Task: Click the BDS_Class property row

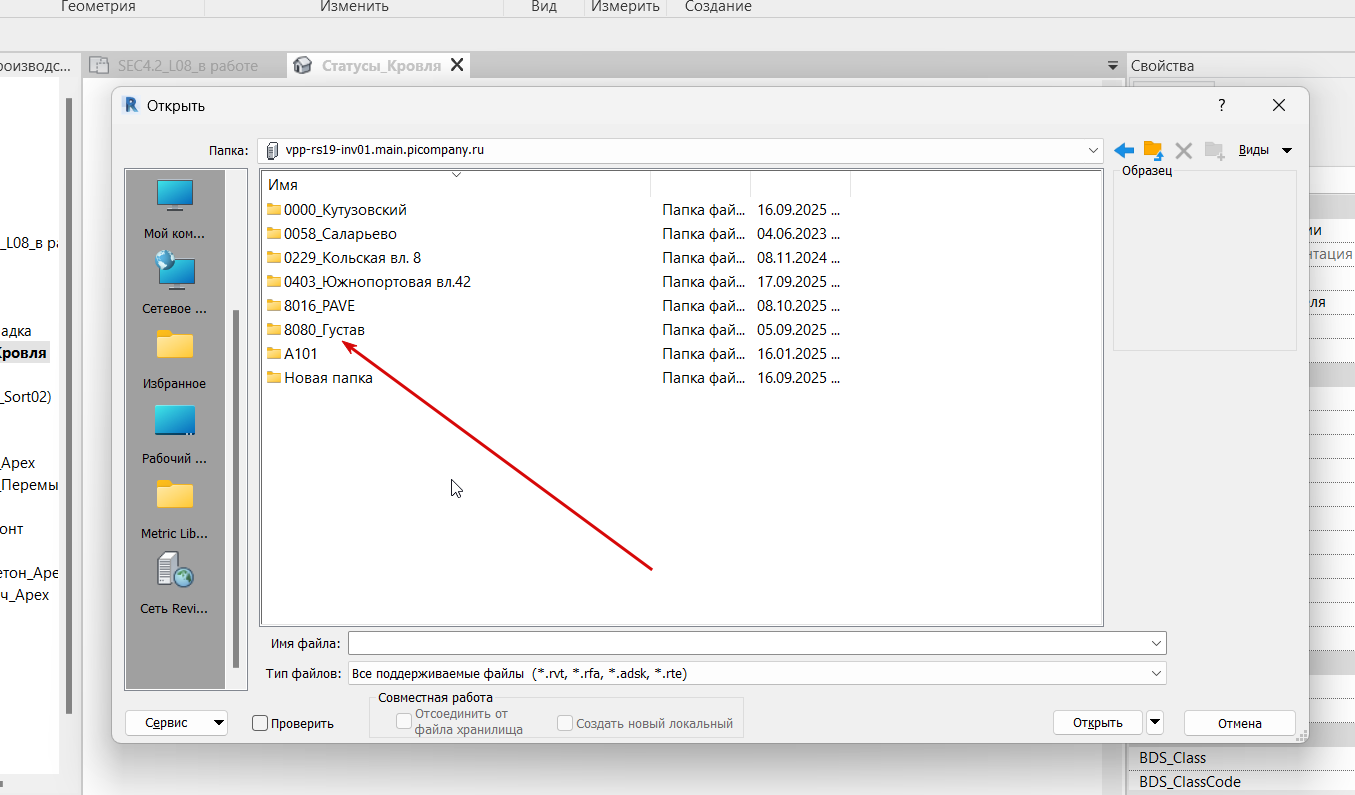Action: tap(1241, 758)
